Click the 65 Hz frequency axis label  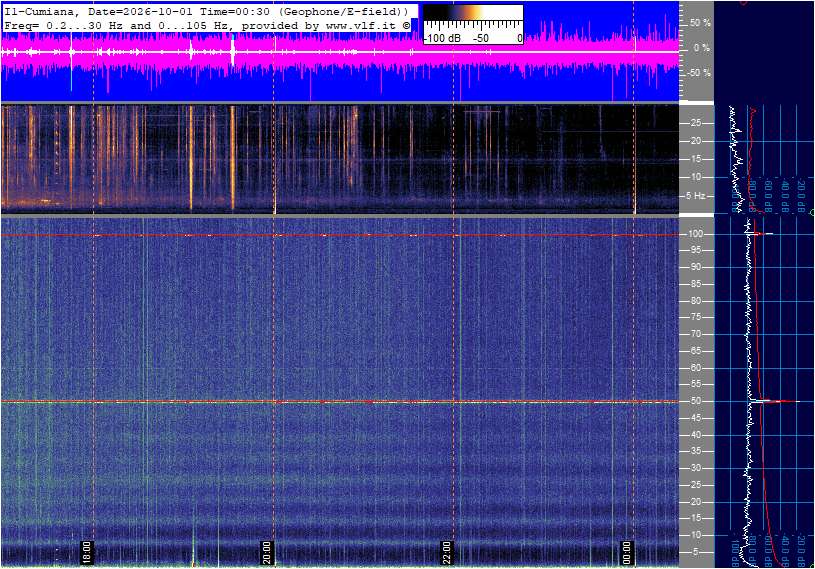coord(695,351)
